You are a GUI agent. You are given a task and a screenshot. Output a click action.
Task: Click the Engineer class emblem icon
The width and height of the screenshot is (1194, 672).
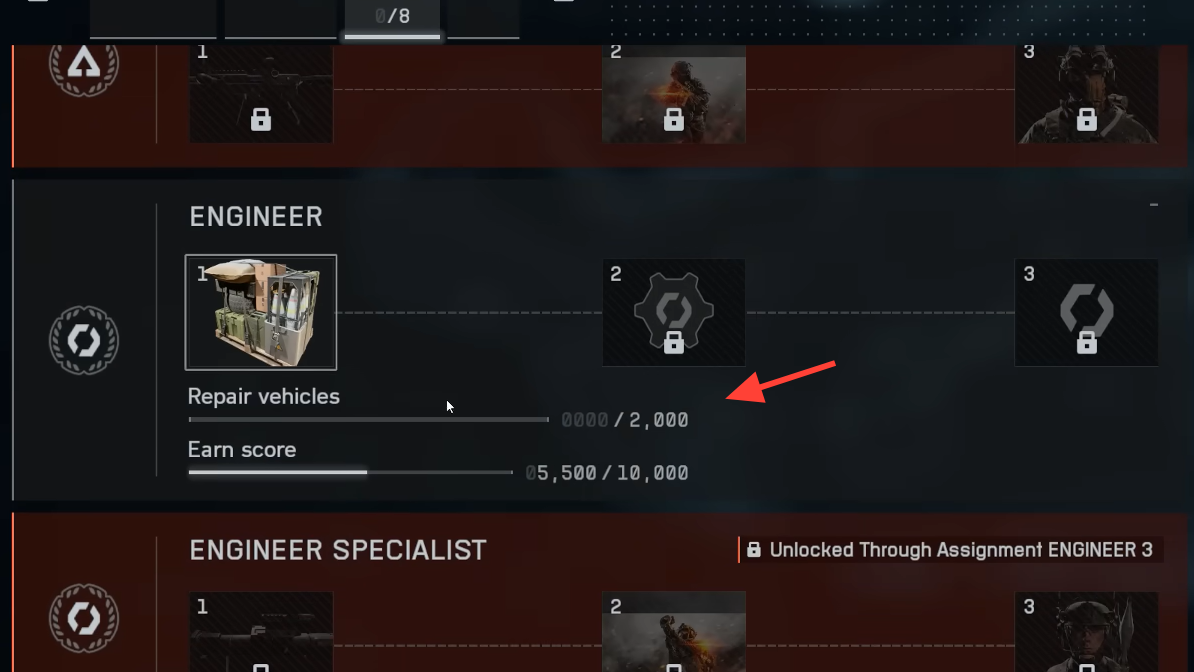pos(84,340)
